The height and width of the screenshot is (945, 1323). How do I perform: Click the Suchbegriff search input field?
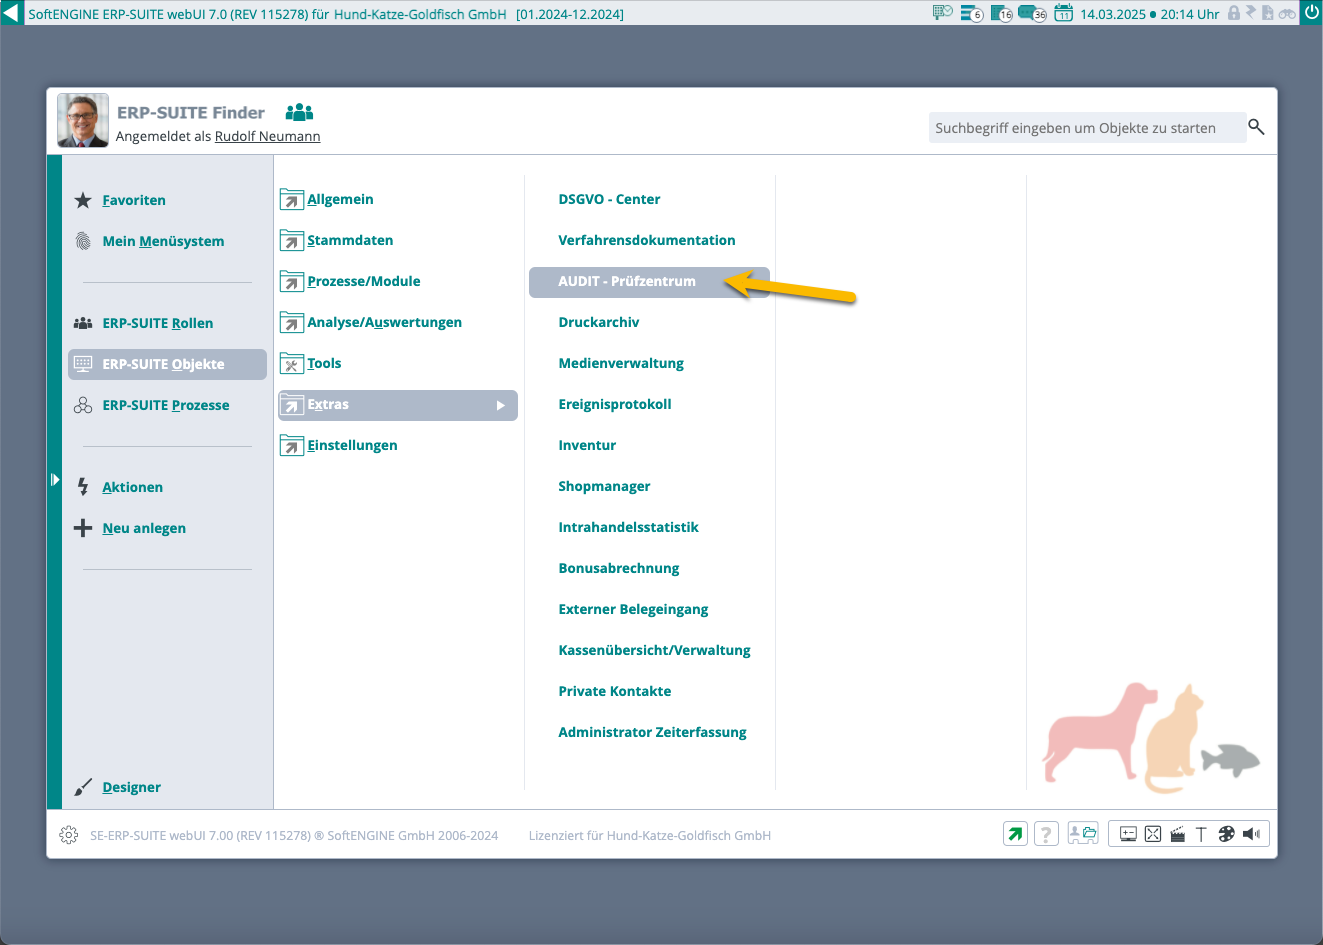click(x=1086, y=128)
